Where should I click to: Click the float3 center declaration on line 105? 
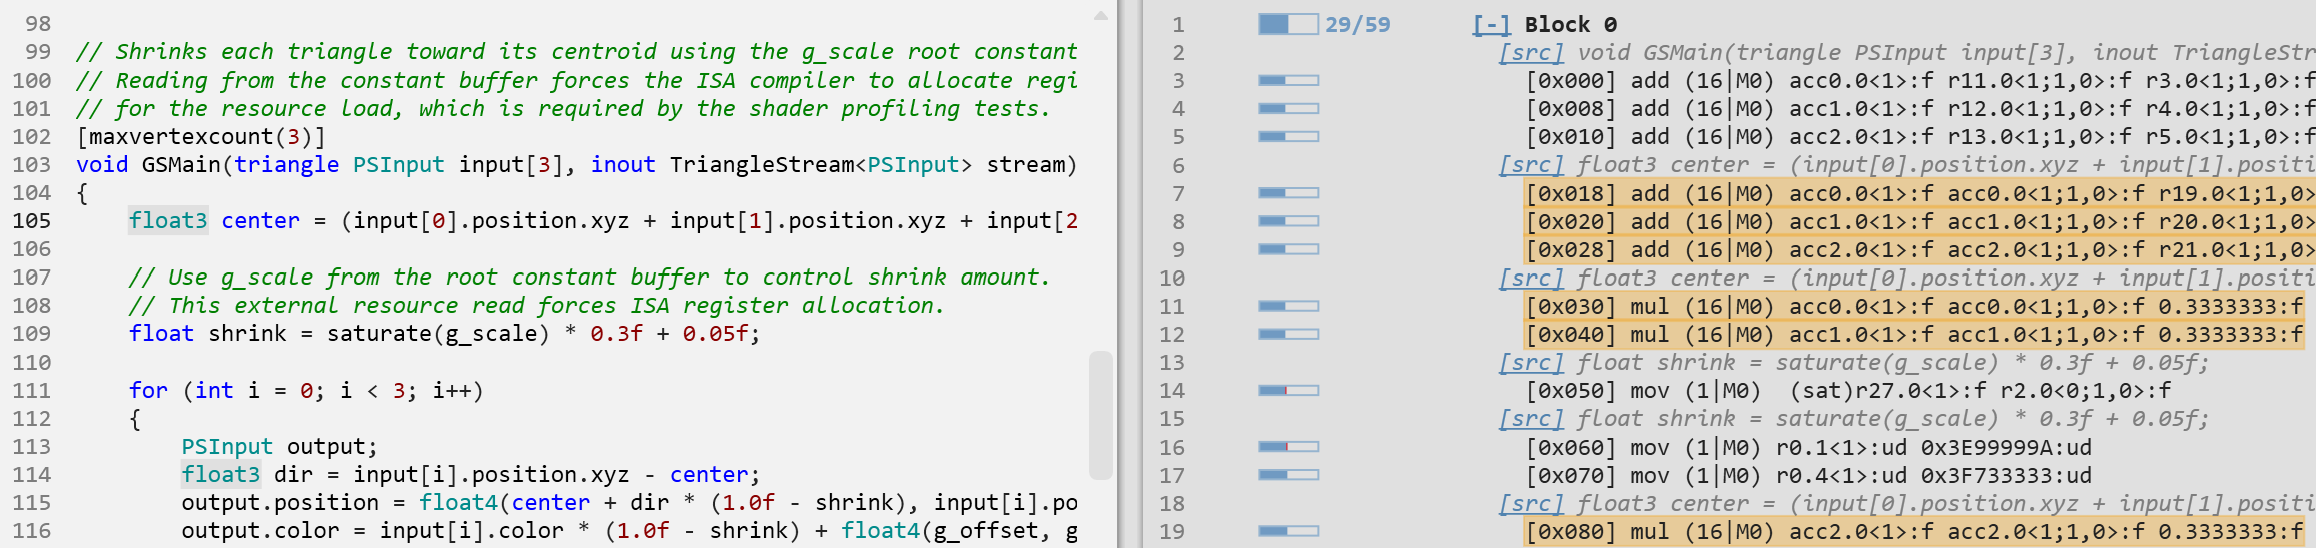click(x=603, y=220)
